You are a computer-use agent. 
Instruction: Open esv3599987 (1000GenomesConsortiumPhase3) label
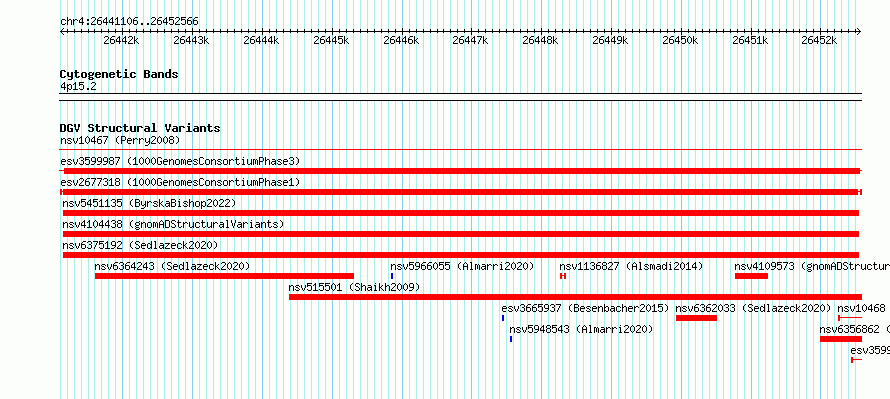pos(180,161)
